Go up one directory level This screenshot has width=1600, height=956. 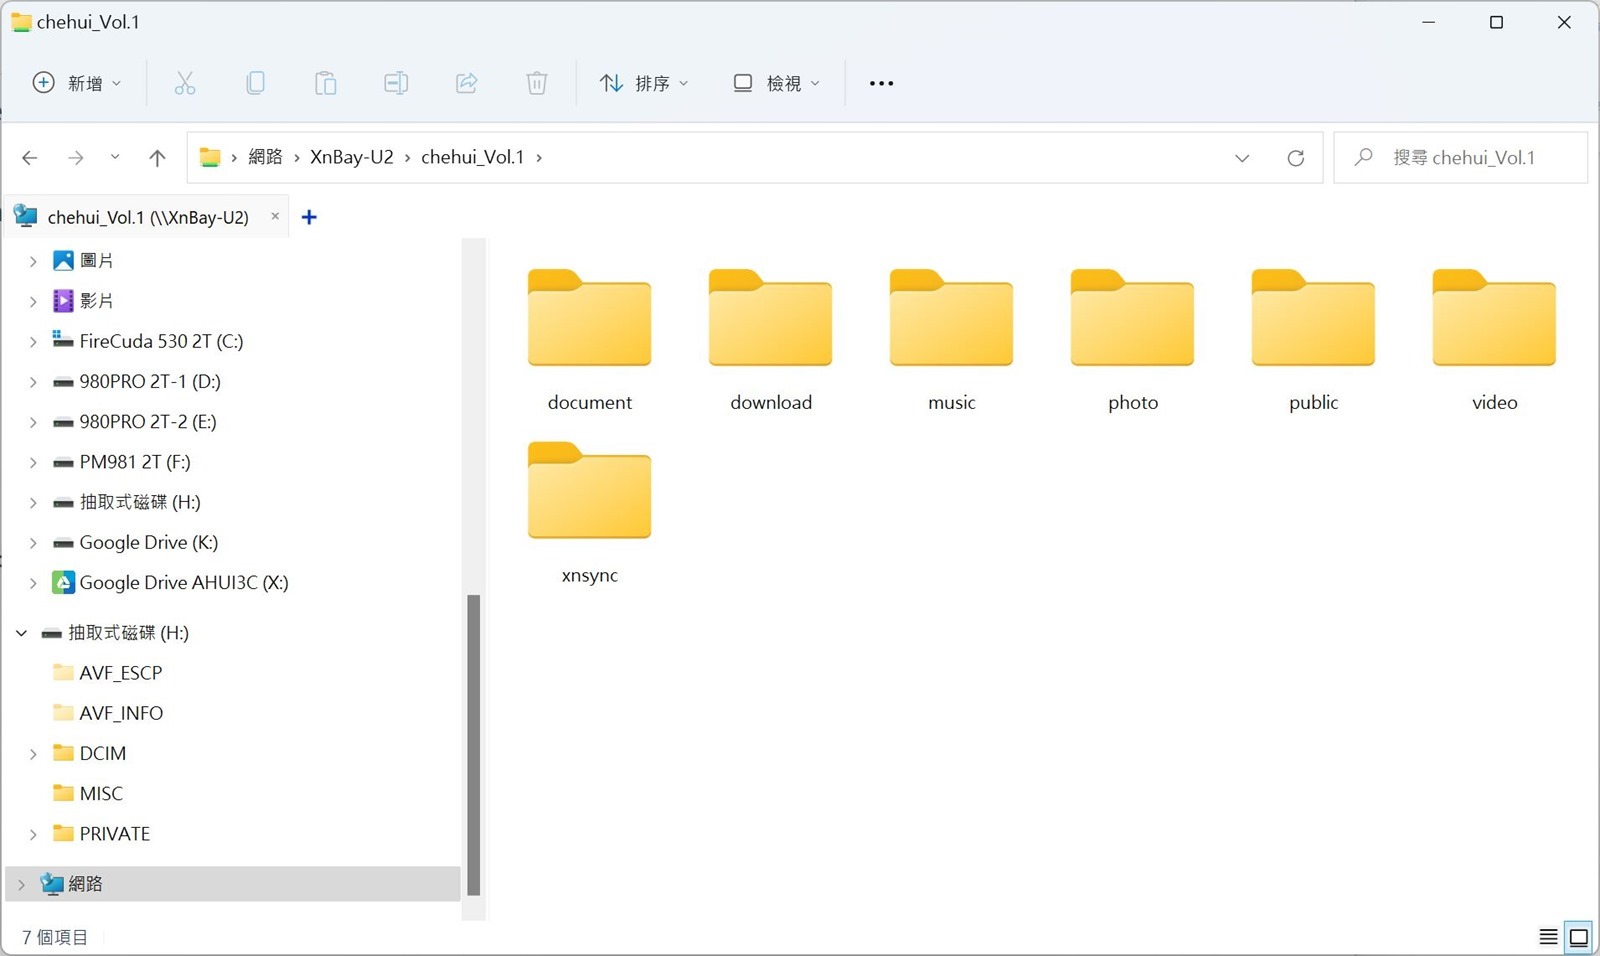click(157, 158)
